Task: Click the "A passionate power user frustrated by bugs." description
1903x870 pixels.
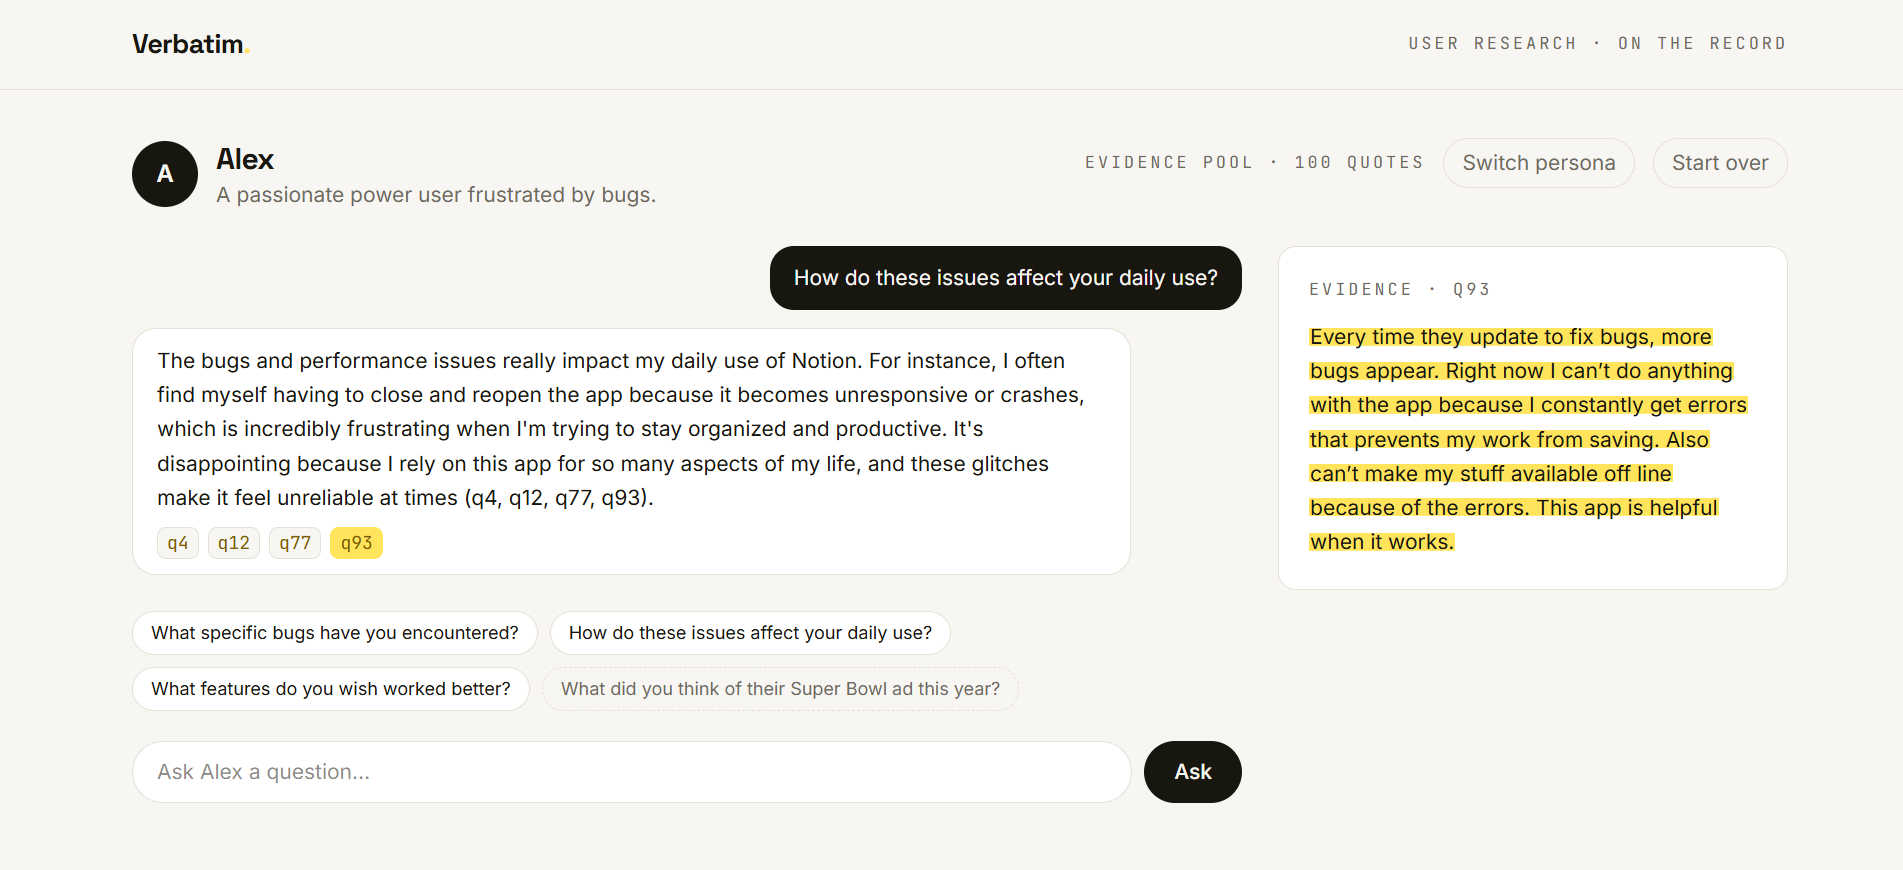Action: (x=436, y=195)
